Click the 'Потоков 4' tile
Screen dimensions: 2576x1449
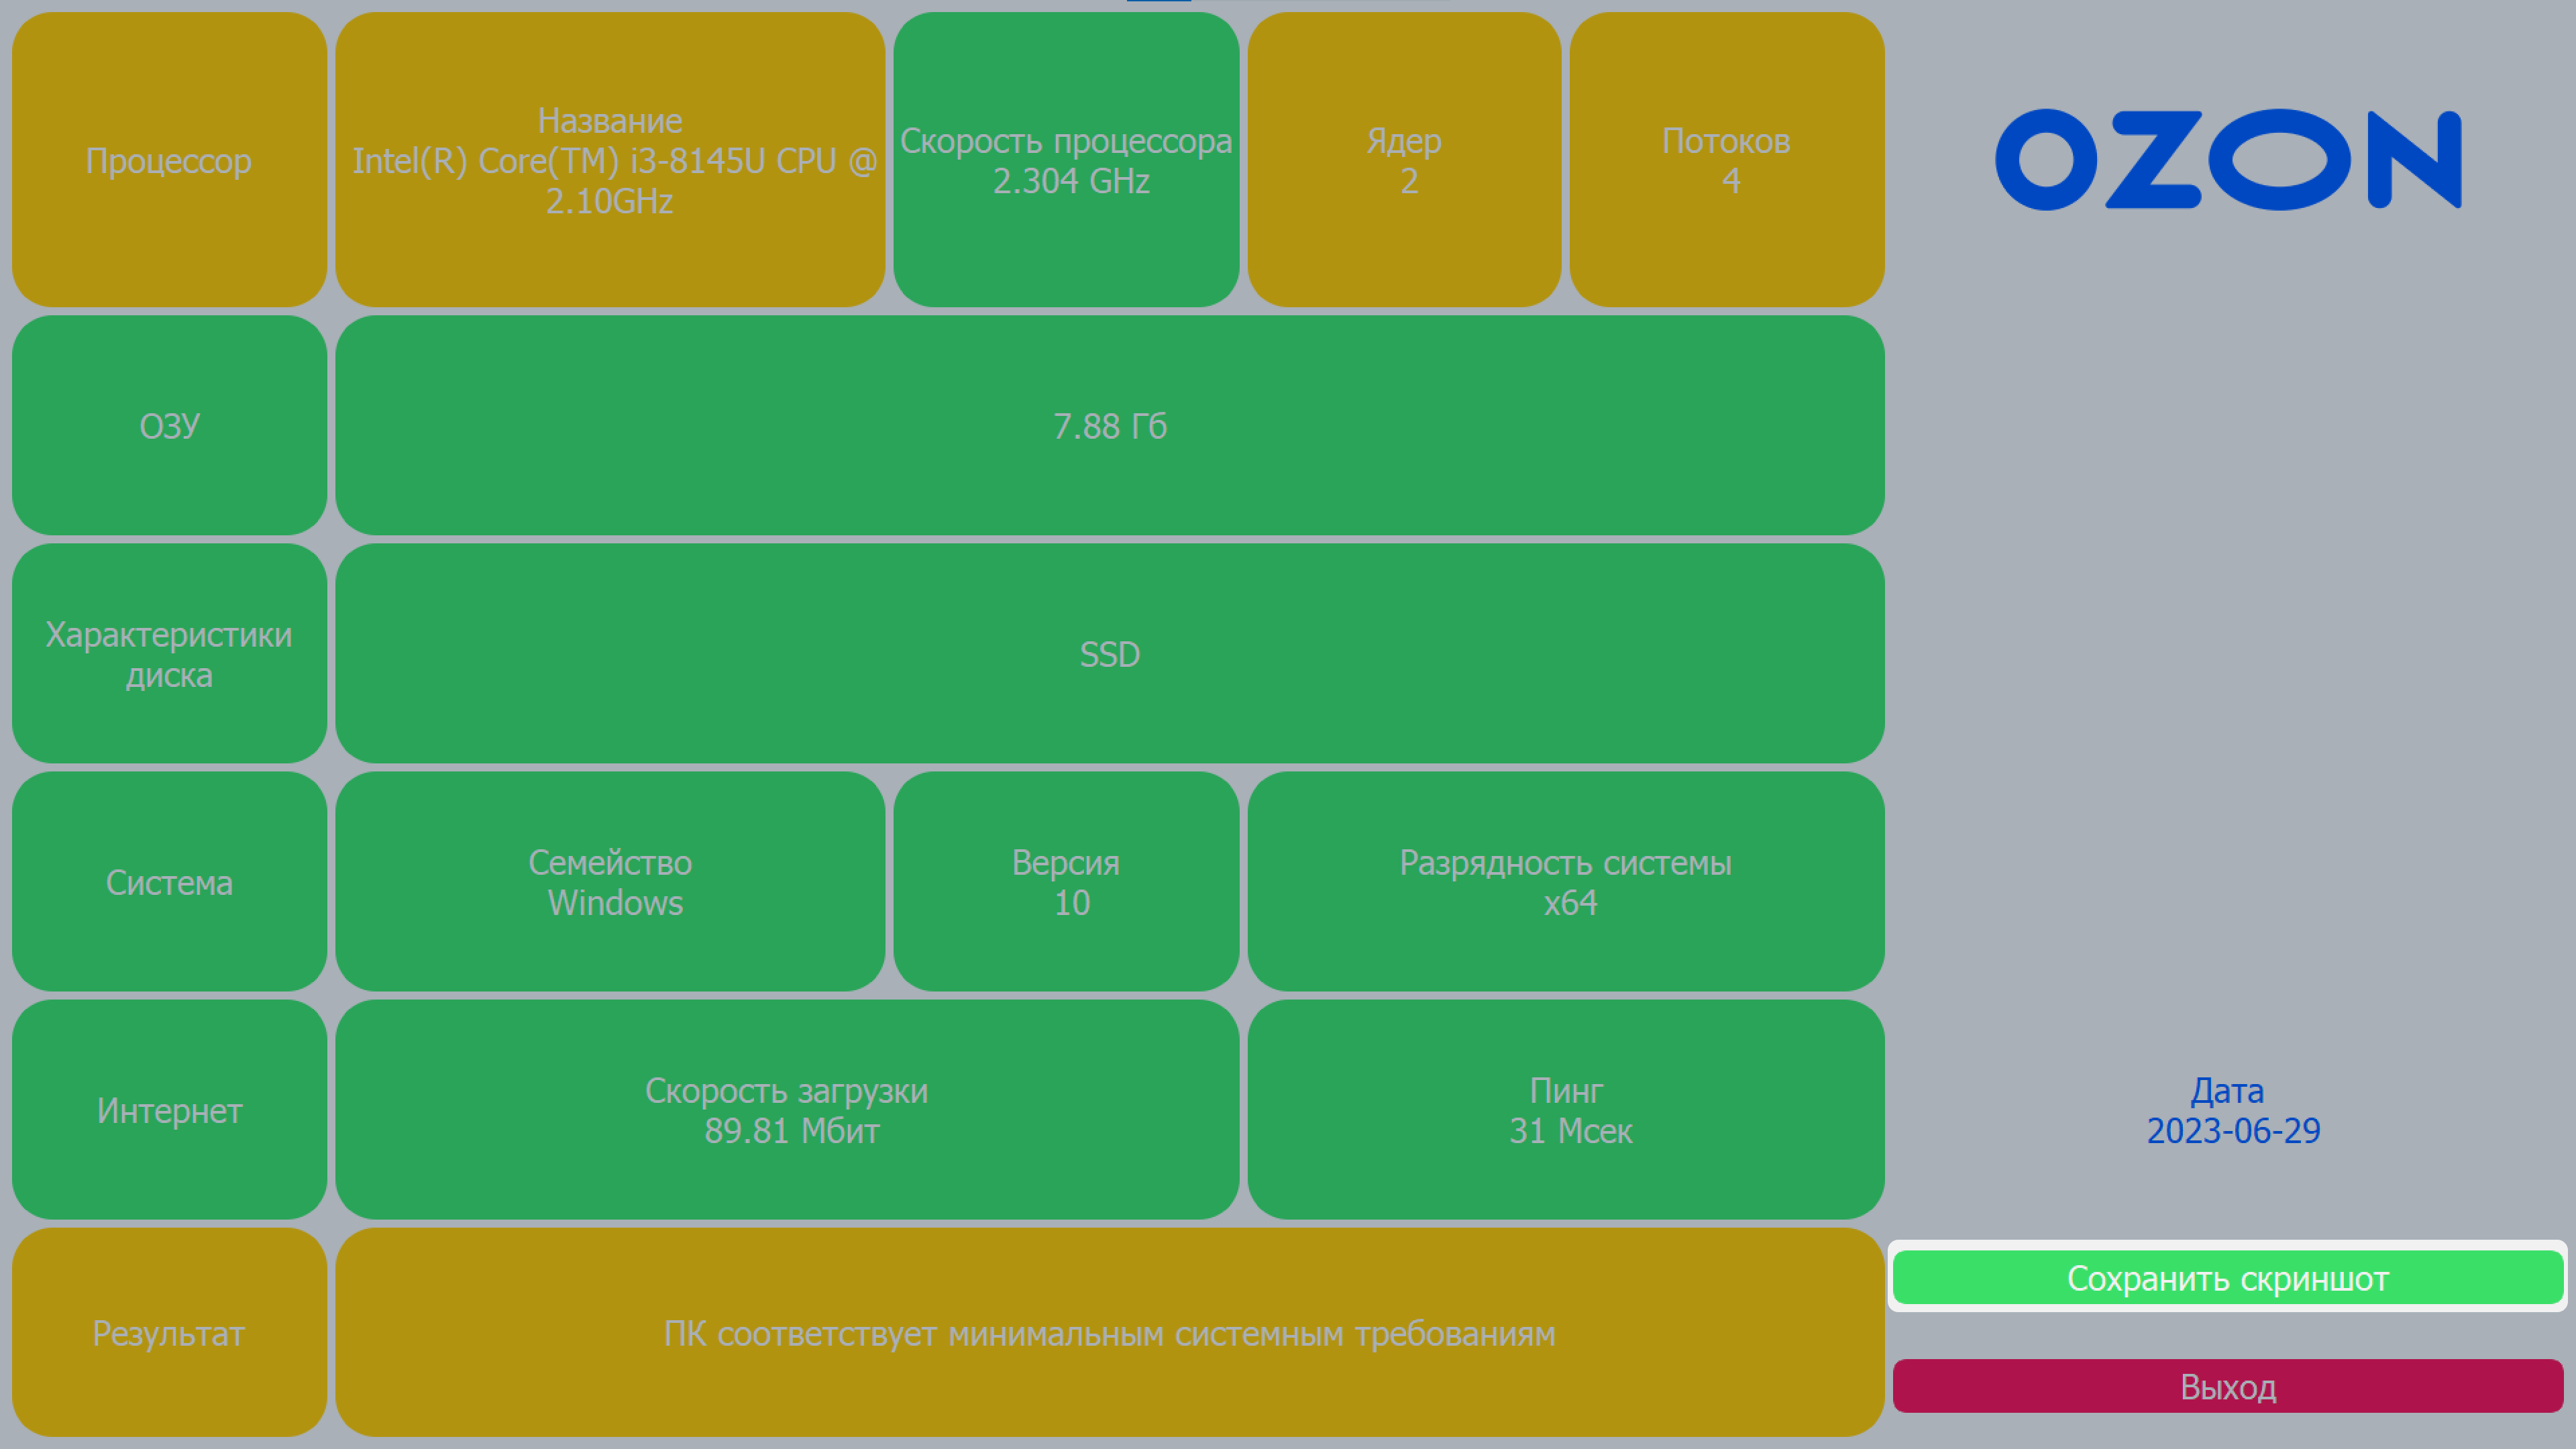(x=1727, y=160)
